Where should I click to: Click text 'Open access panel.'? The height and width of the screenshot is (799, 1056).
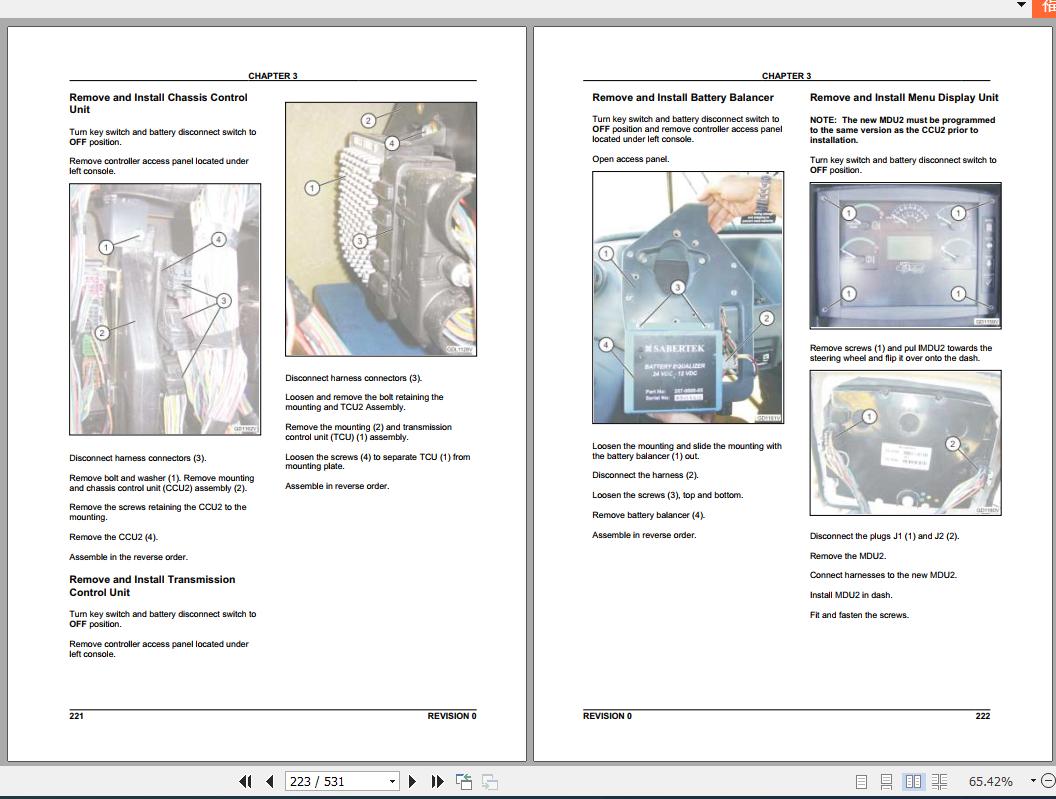click(630, 159)
